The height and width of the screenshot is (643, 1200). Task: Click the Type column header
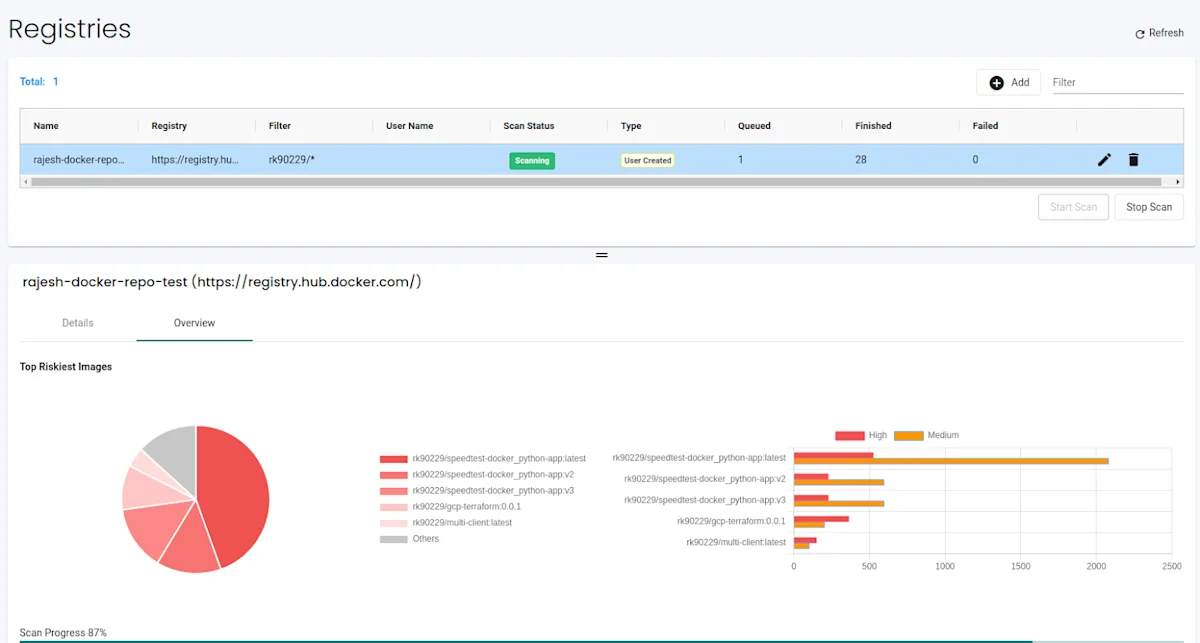[631, 126]
